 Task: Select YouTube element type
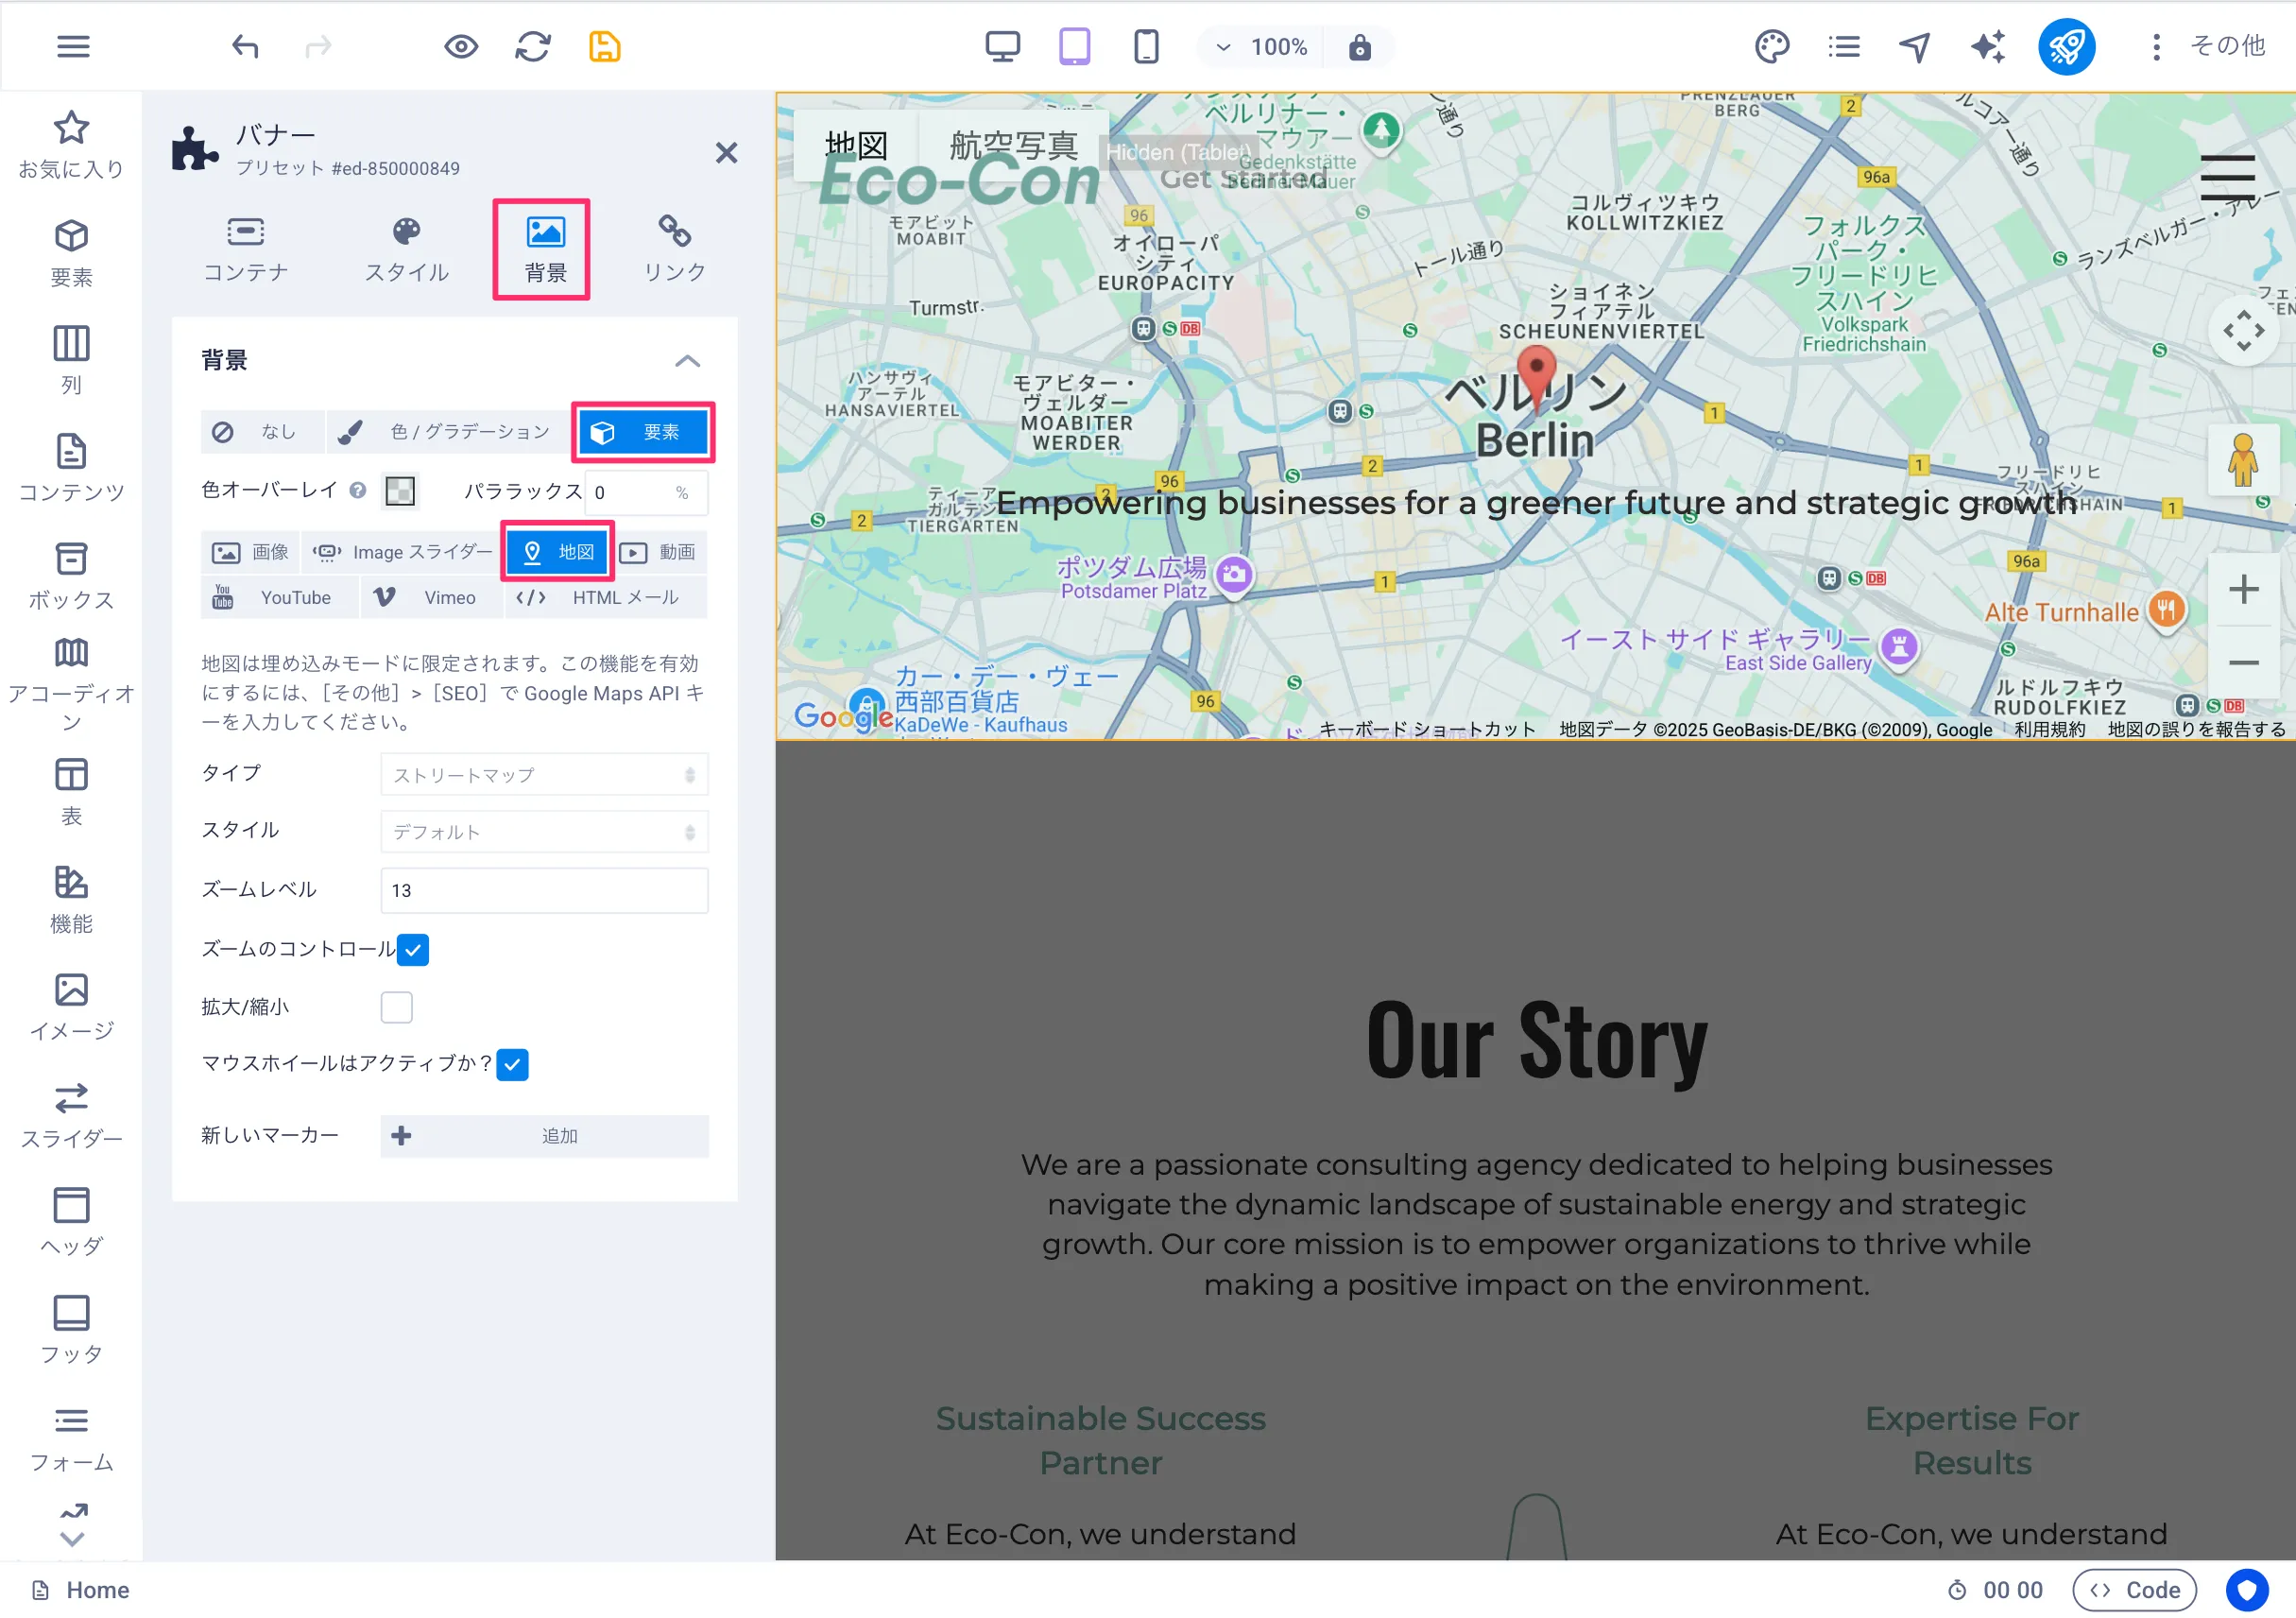[x=279, y=598]
